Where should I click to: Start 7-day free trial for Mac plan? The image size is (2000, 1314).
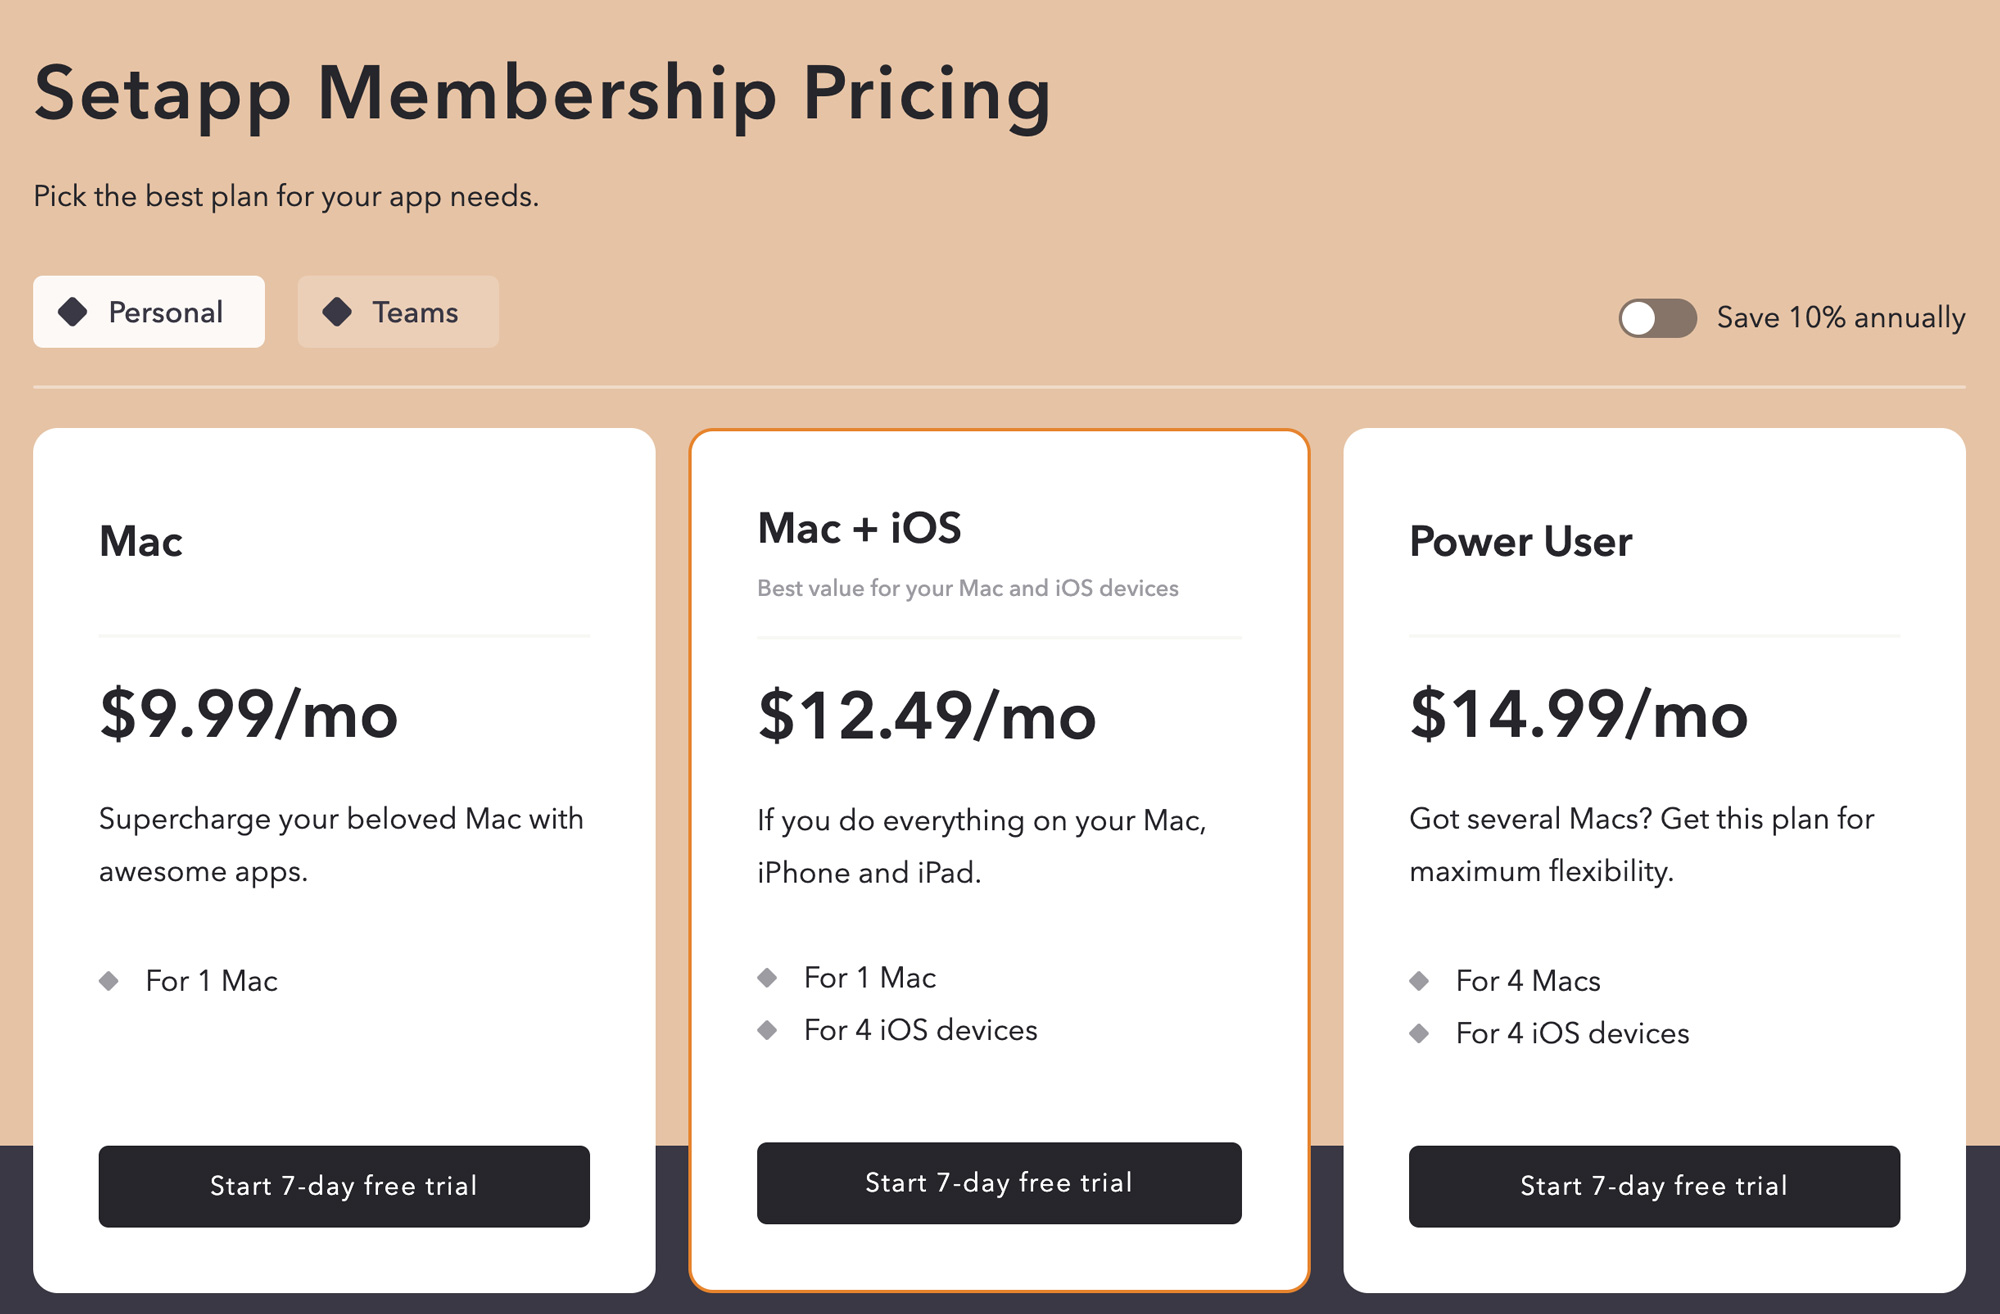click(344, 1186)
